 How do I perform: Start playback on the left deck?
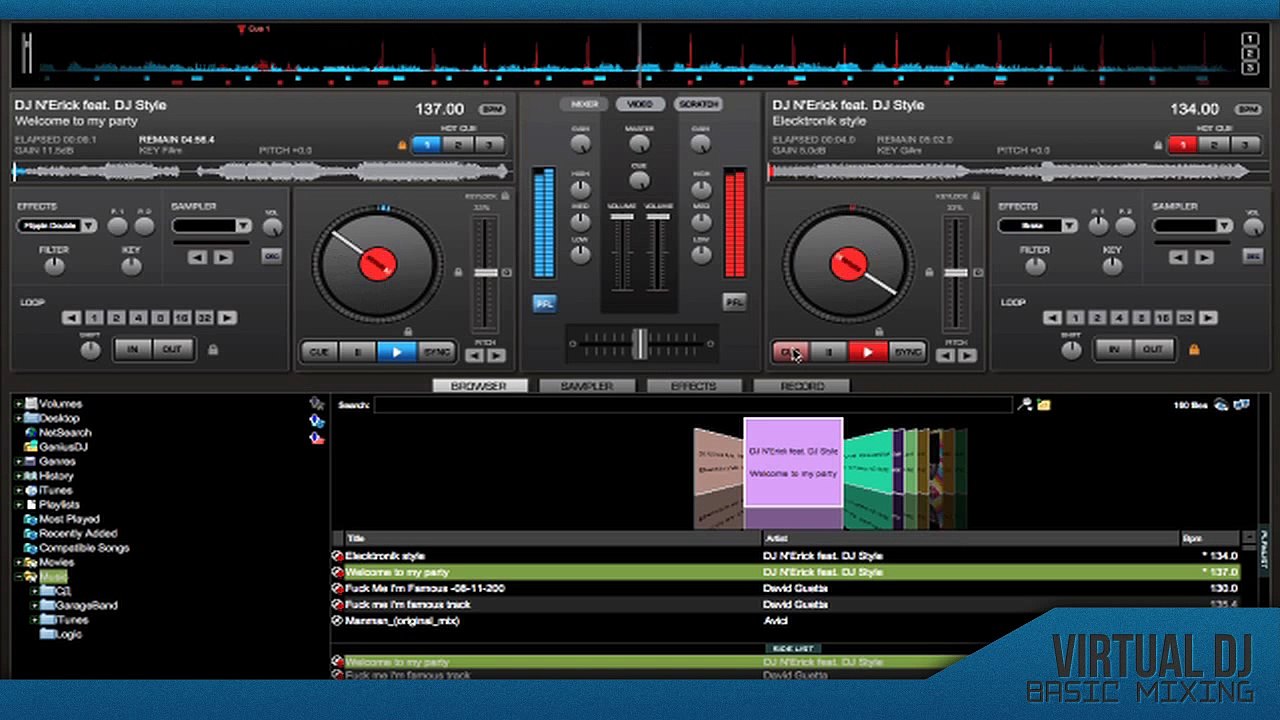click(397, 352)
